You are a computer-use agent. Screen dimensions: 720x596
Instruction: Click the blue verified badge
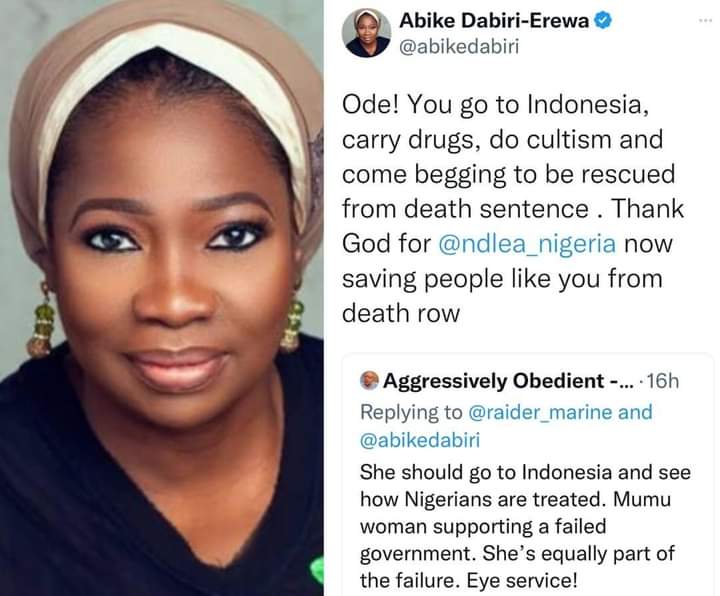603,20
